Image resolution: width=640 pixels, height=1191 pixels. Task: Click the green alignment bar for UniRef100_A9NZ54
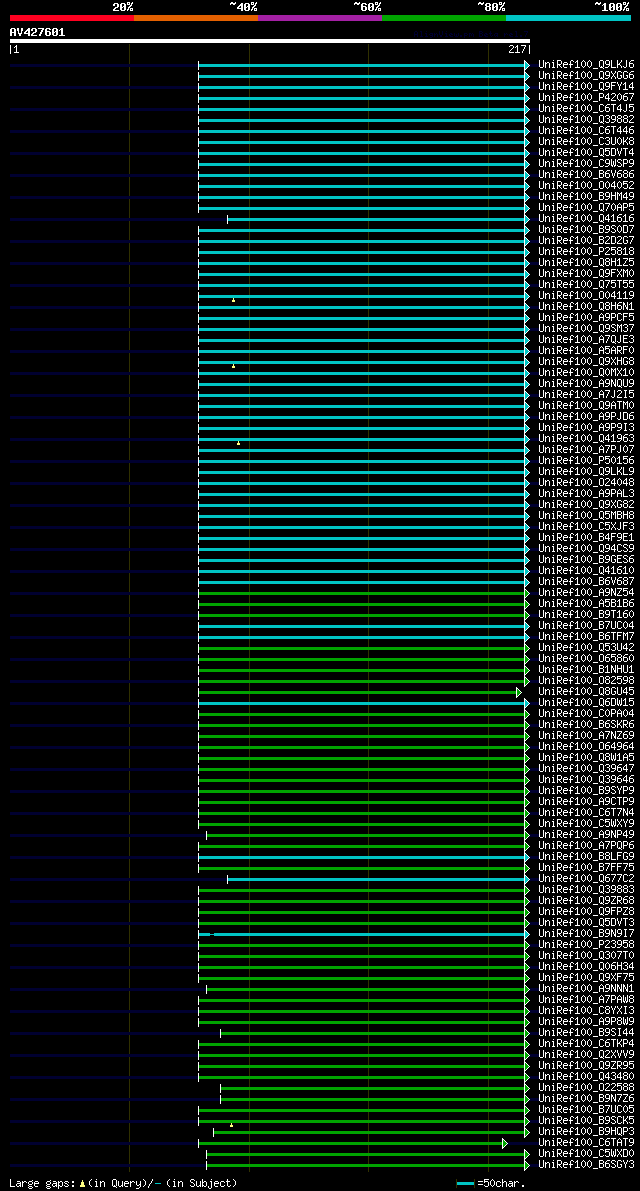pyautogui.click(x=362, y=592)
